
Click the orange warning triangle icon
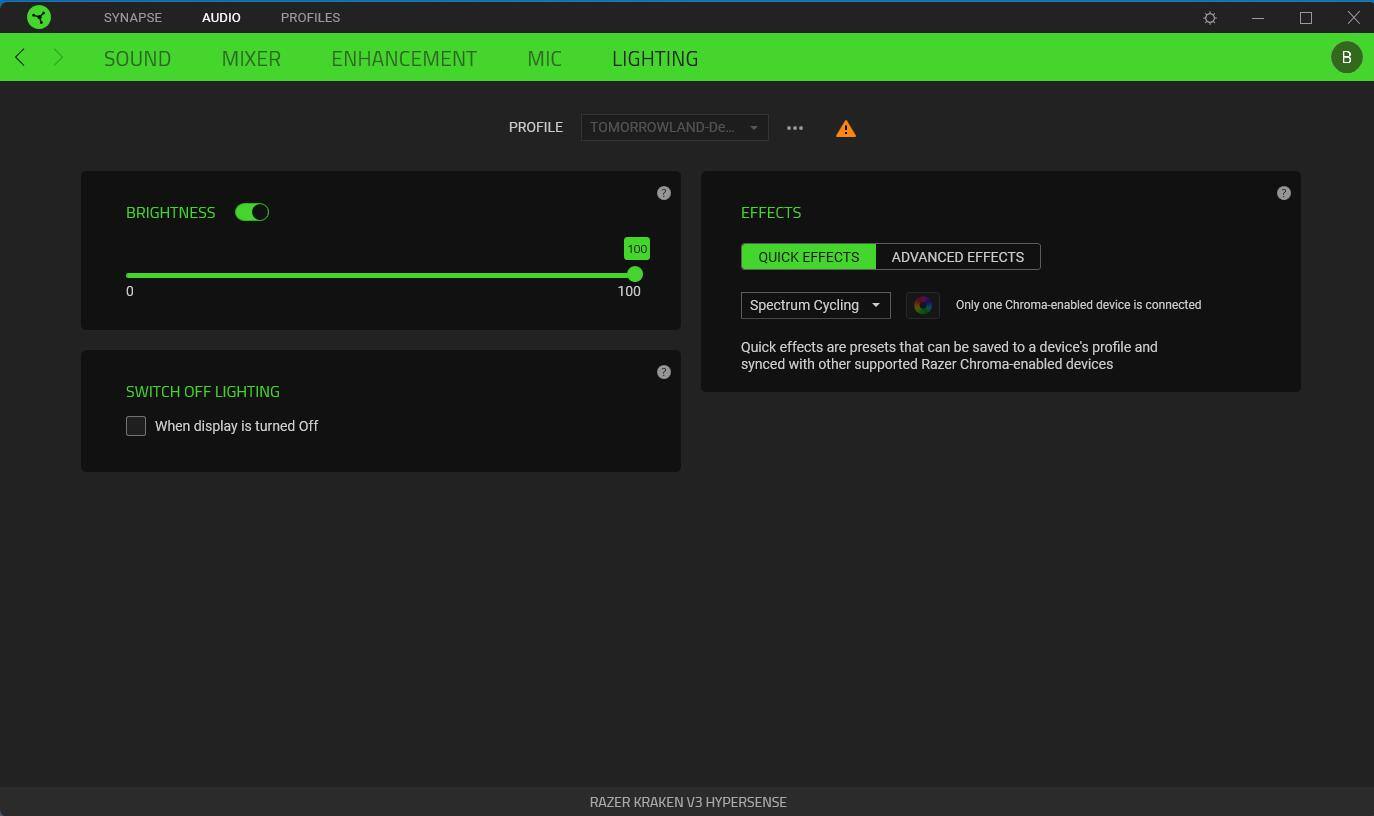846,128
